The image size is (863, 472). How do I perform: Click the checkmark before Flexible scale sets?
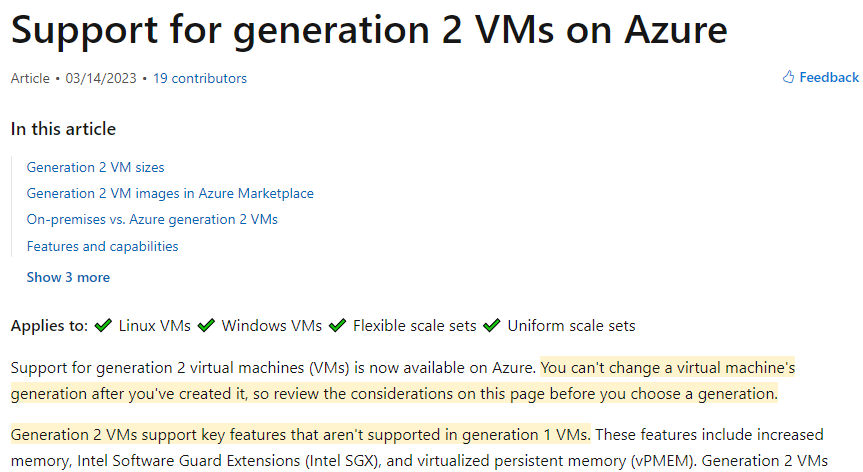337,326
